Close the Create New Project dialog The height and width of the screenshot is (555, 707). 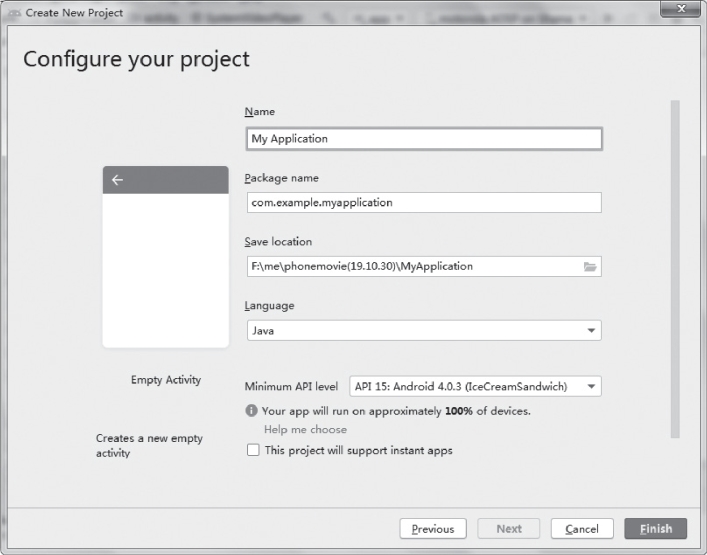click(x=681, y=10)
